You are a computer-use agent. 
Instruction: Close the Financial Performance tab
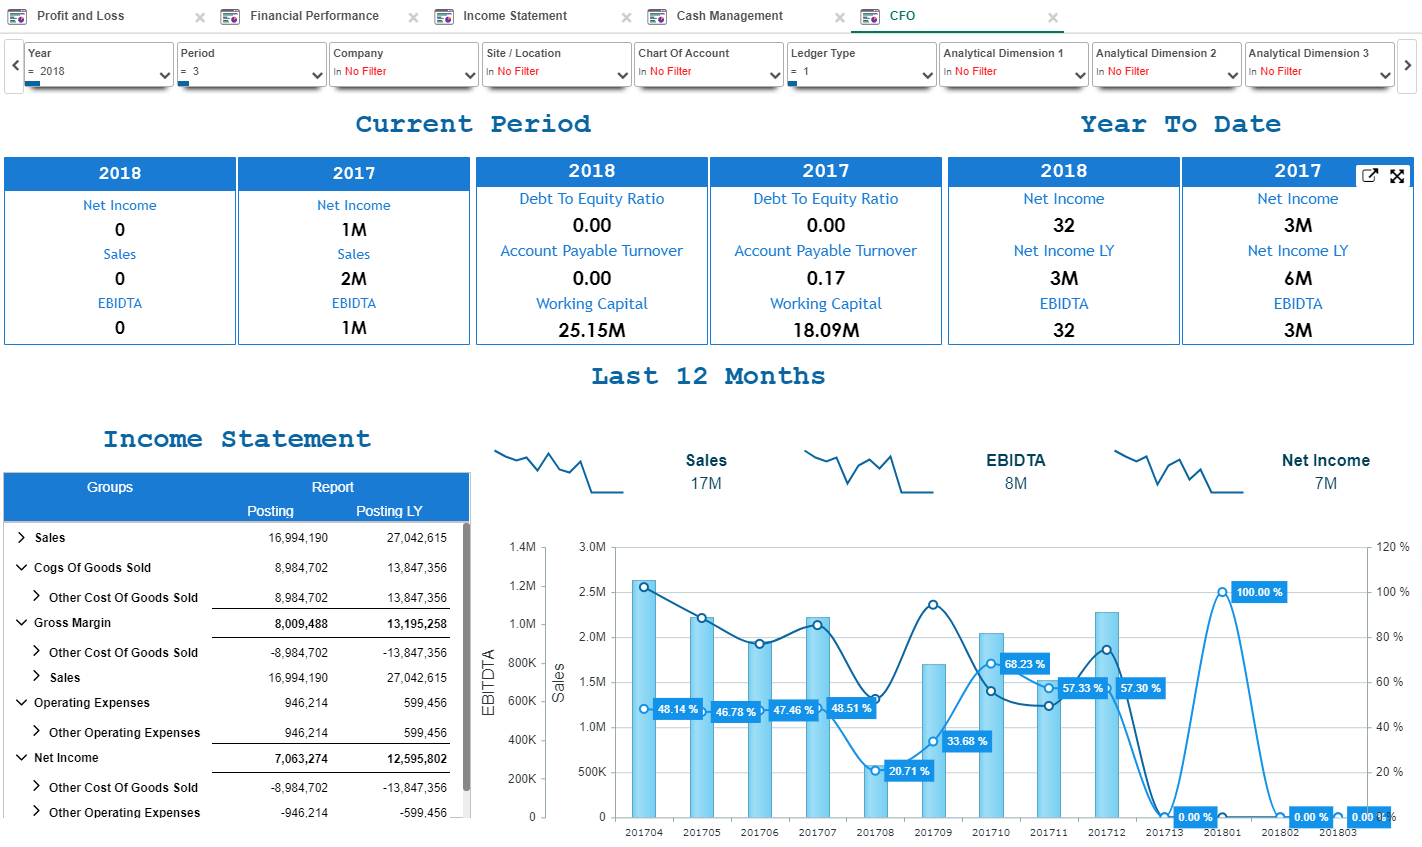(413, 18)
